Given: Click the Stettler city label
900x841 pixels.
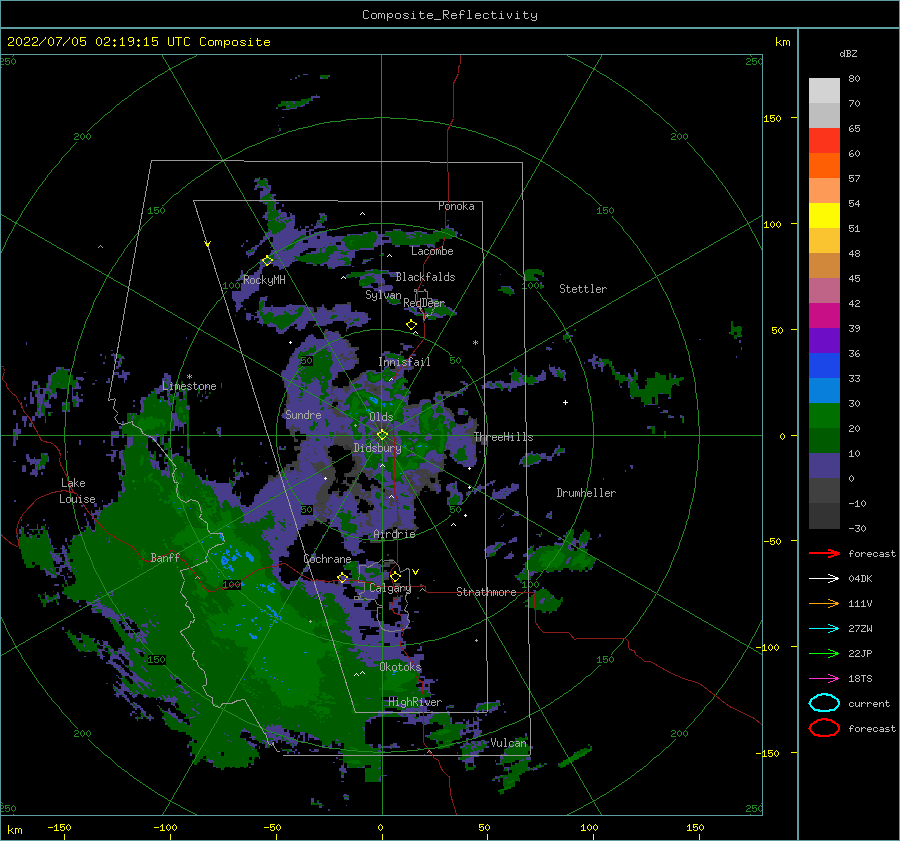Looking at the screenshot, I should point(583,289).
